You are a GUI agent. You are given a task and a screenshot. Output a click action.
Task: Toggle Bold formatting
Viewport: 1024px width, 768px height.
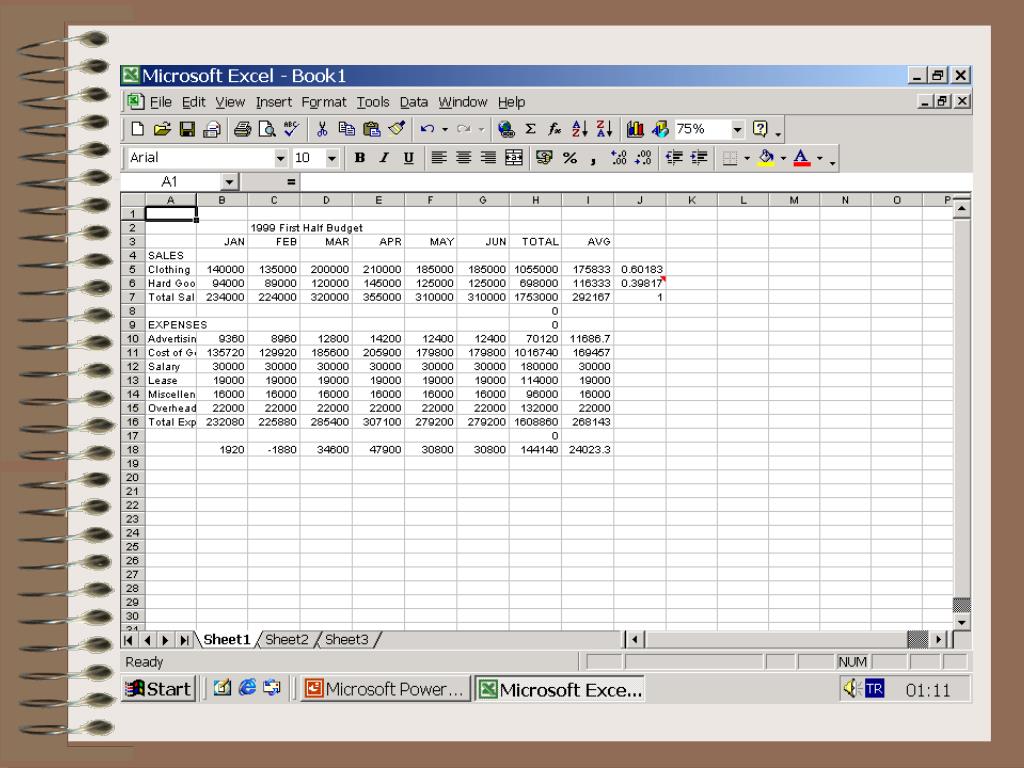pos(359,158)
